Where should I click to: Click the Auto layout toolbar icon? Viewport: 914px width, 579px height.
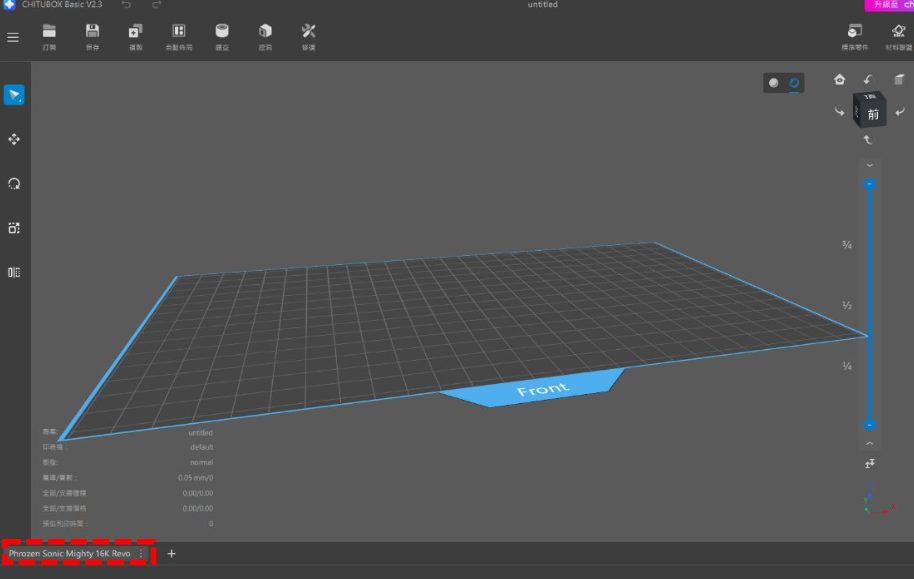[178, 32]
